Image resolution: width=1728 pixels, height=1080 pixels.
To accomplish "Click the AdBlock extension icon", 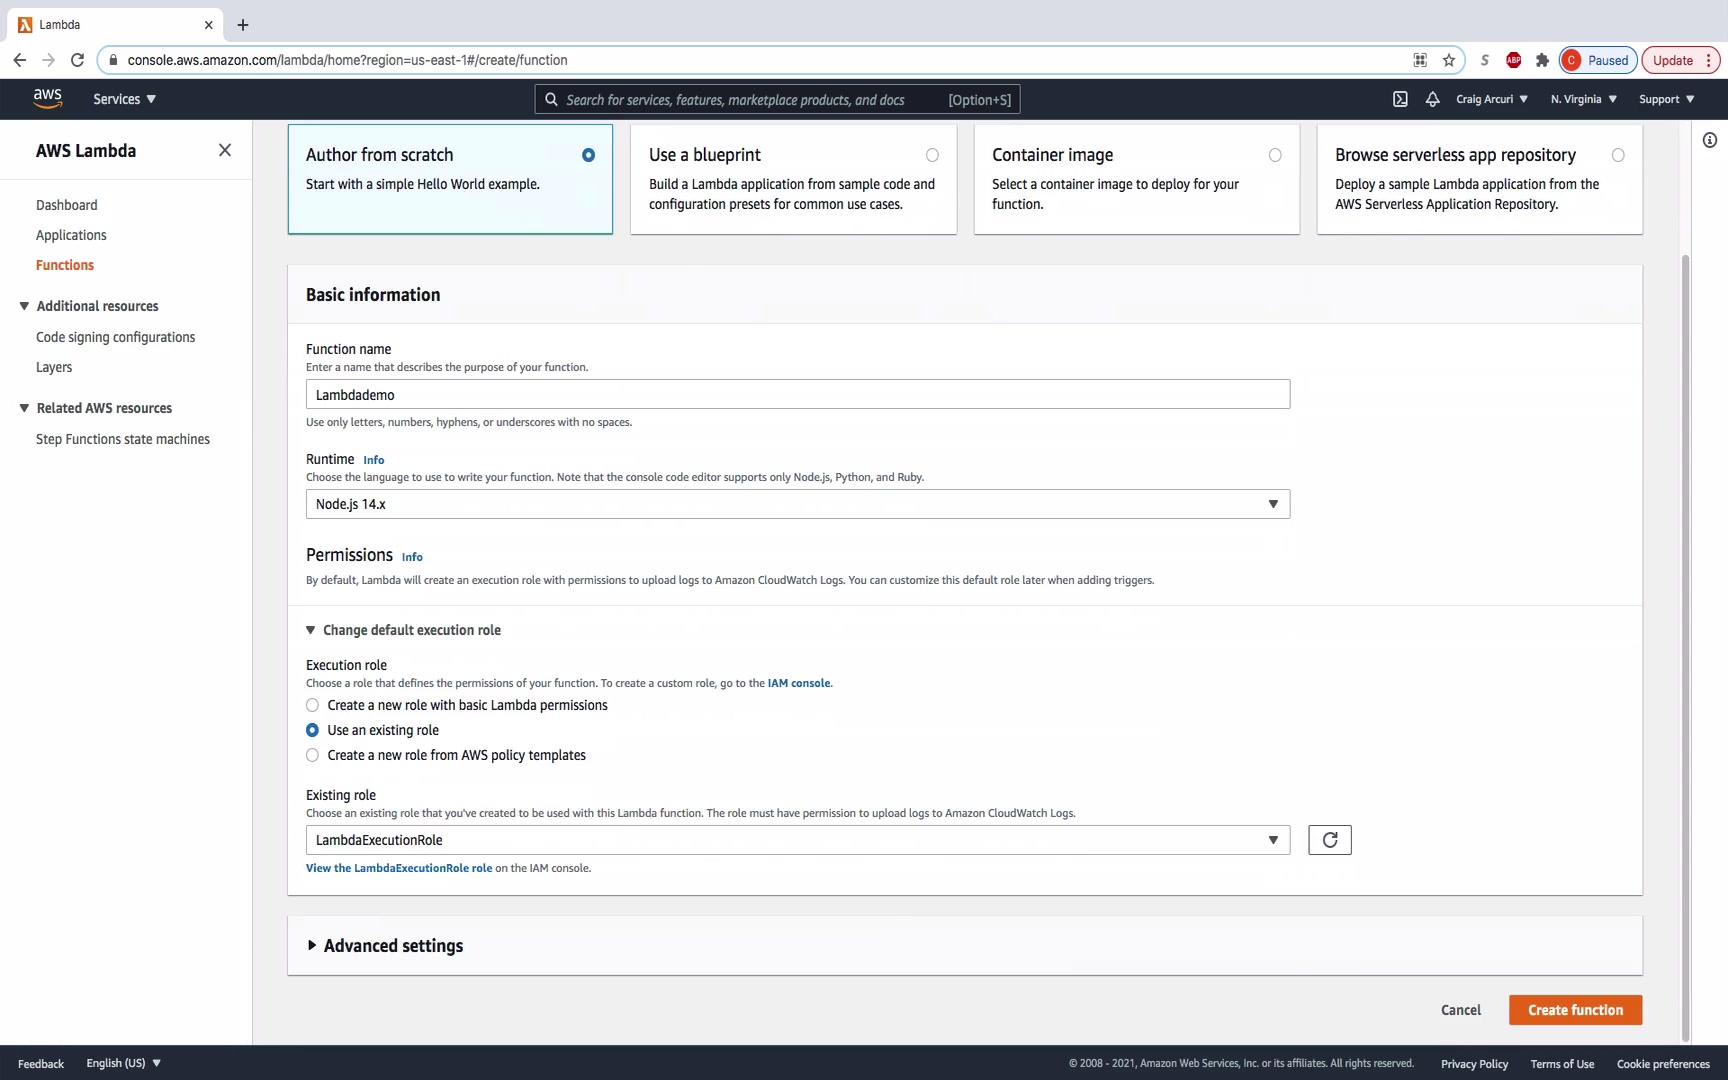I will (x=1514, y=60).
